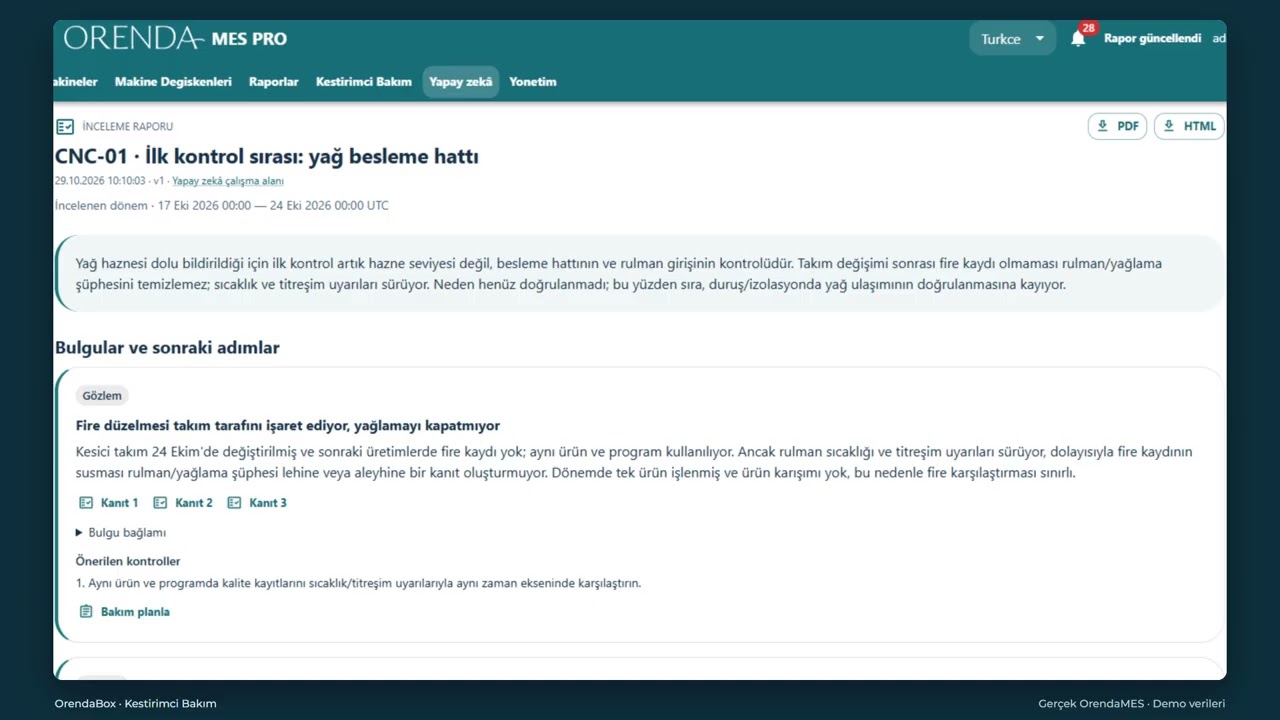Screen dimensions: 1280x720
Task: Open the Kanıt 2 evidence link
Action: pyautogui.click(x=183, y=503)
